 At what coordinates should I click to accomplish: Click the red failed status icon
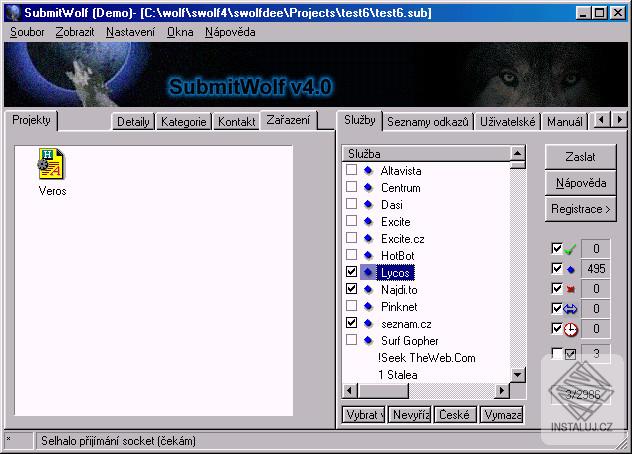coord(570,289)
